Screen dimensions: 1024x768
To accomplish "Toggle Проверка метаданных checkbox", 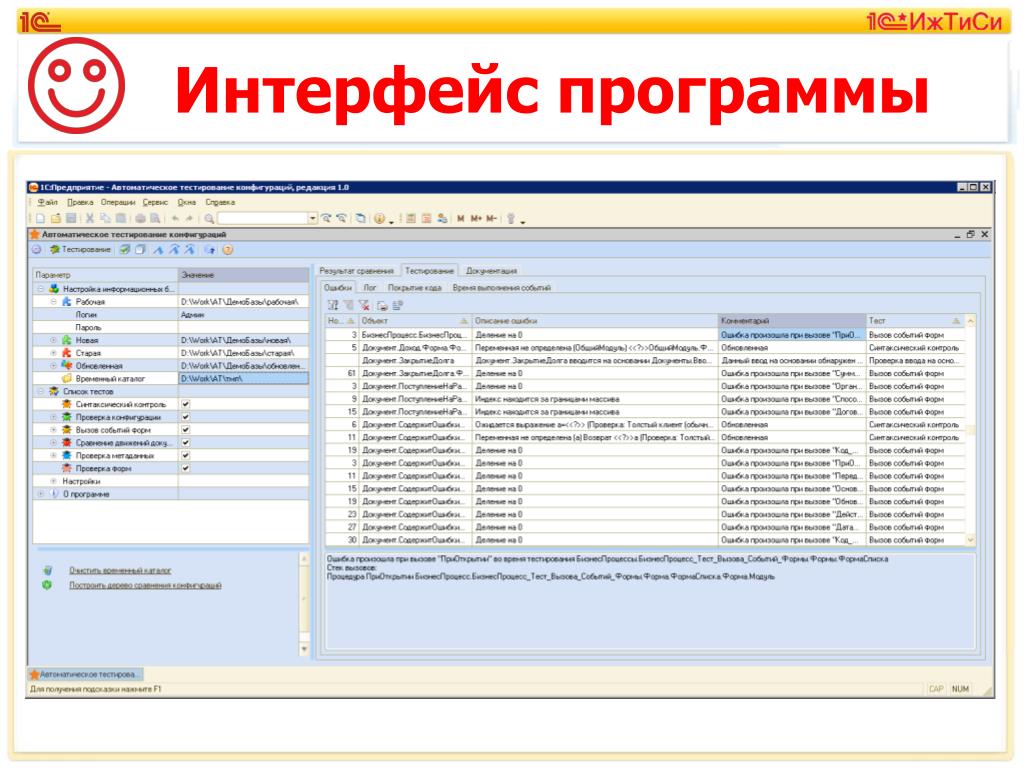I will (x=185, y=455).
